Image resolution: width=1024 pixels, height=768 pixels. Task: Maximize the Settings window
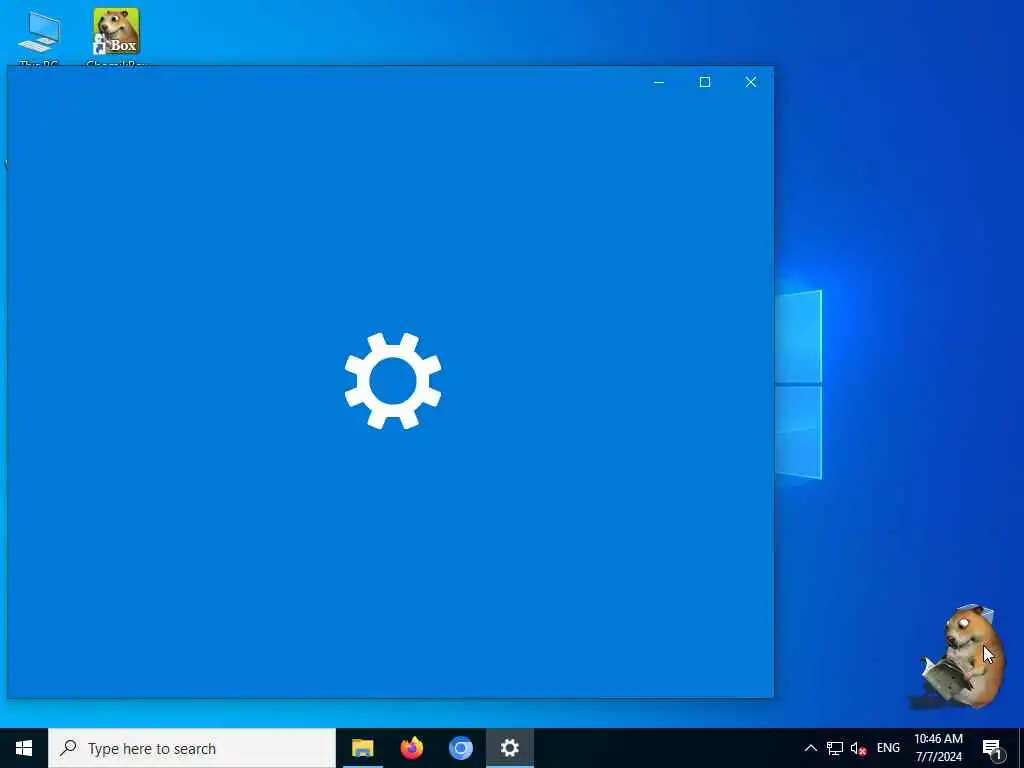[705, 82]
